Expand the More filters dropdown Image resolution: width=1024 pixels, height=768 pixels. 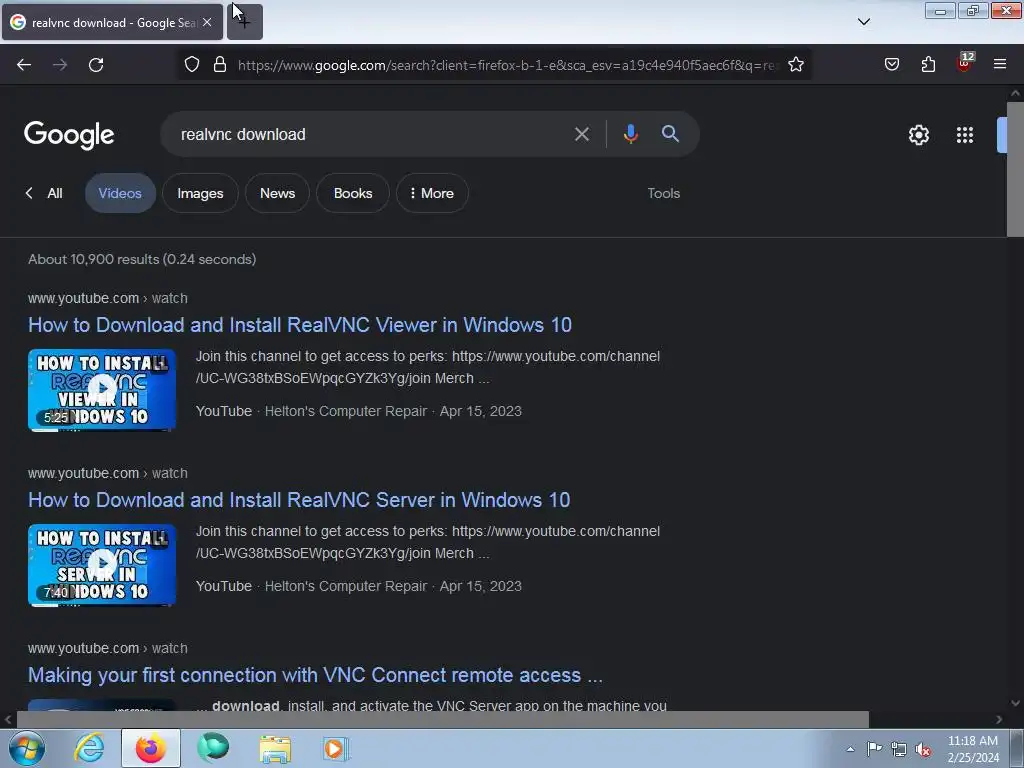[432, 193]
